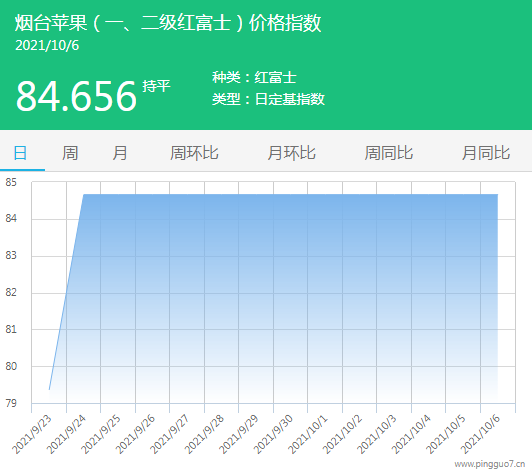The height and width of the screenshot is (476, 532).
Task: Click the 2021/10/3 axis date label
Action: click(377, 434)
